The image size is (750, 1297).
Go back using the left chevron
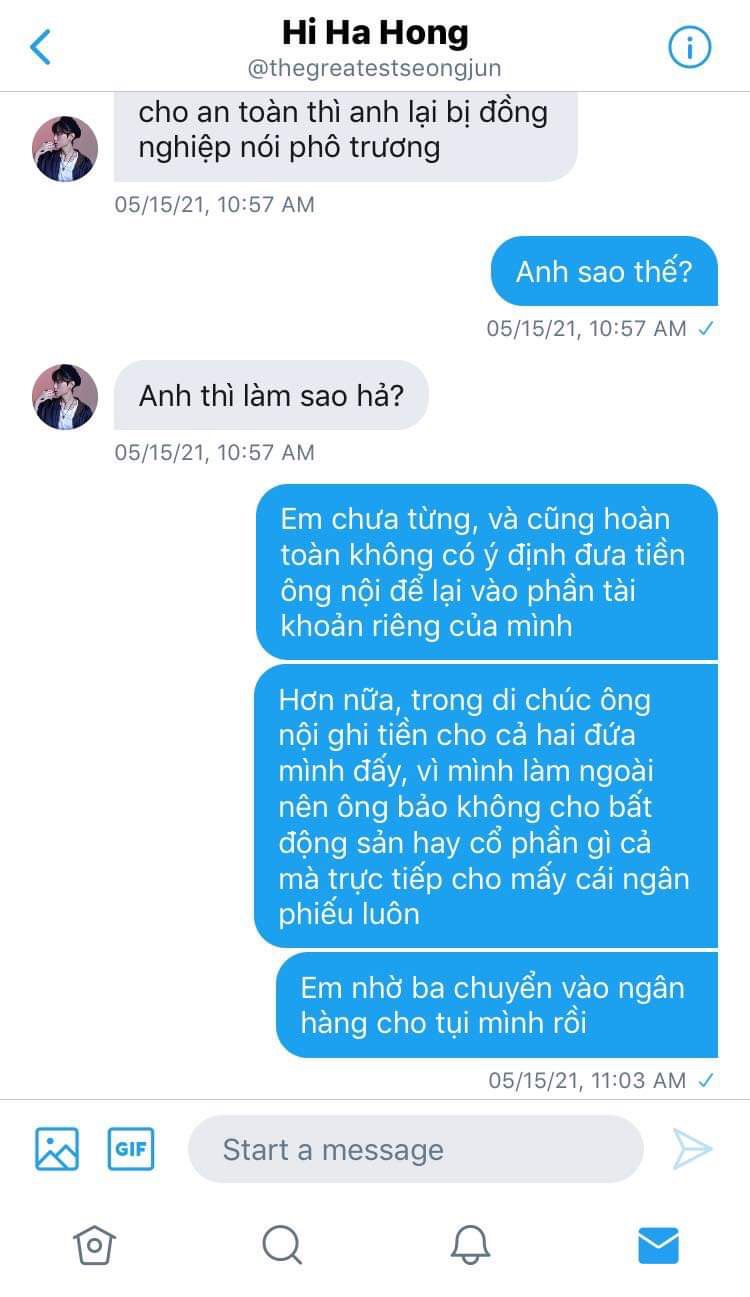40,47
